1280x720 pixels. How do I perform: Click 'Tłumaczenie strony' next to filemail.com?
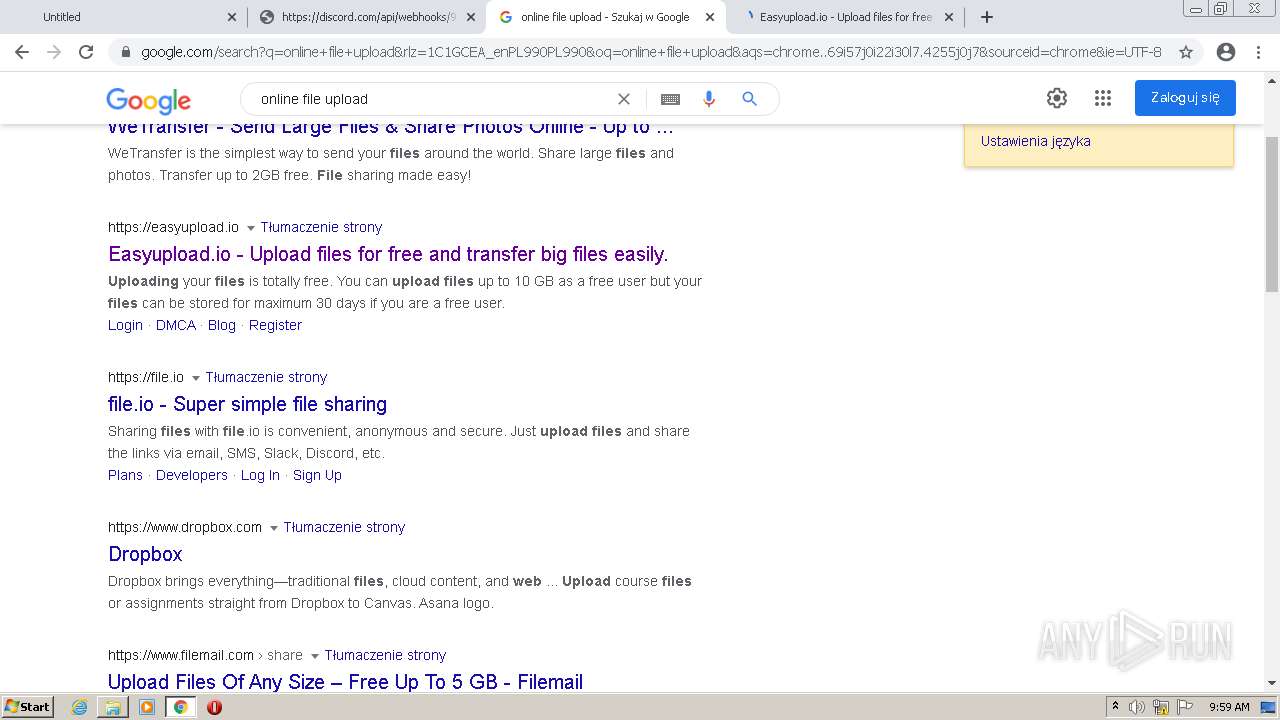385,655
